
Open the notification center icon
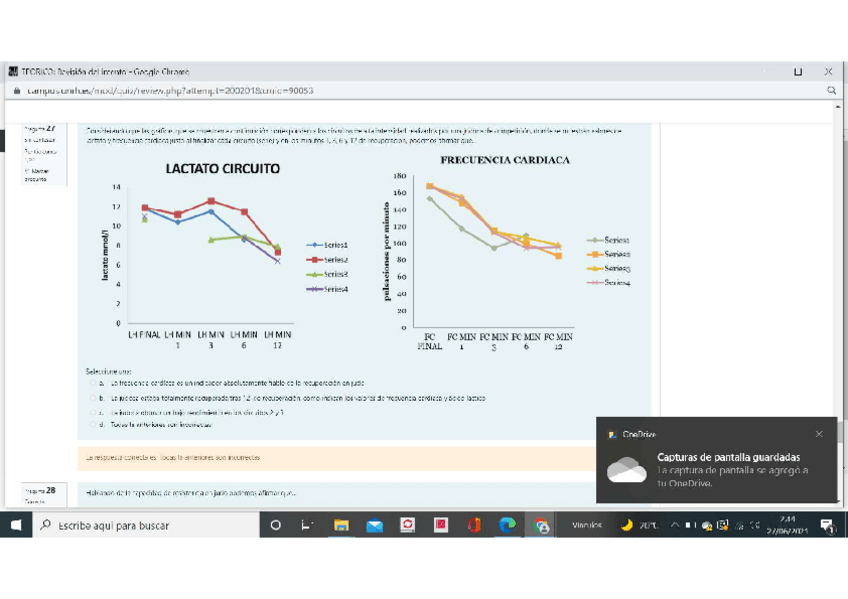click(x=827, y=525)
